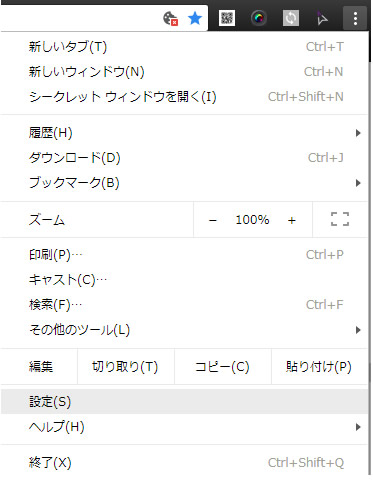Viewport: 373px width, 481px height.
Task: Close the three-dot Chrome menu button
Action: click(x=355, y=18)
